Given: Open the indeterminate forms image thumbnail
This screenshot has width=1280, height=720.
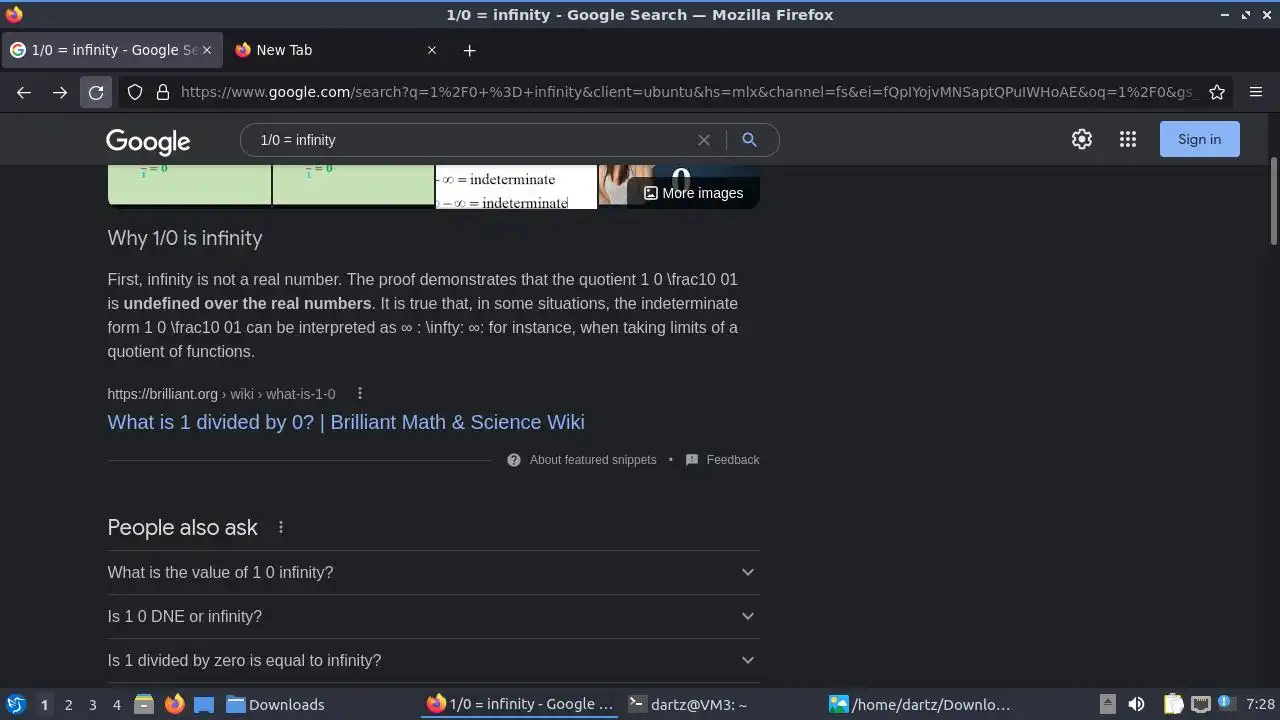Looking at the screenshot, I should click(x=516, y=186).
